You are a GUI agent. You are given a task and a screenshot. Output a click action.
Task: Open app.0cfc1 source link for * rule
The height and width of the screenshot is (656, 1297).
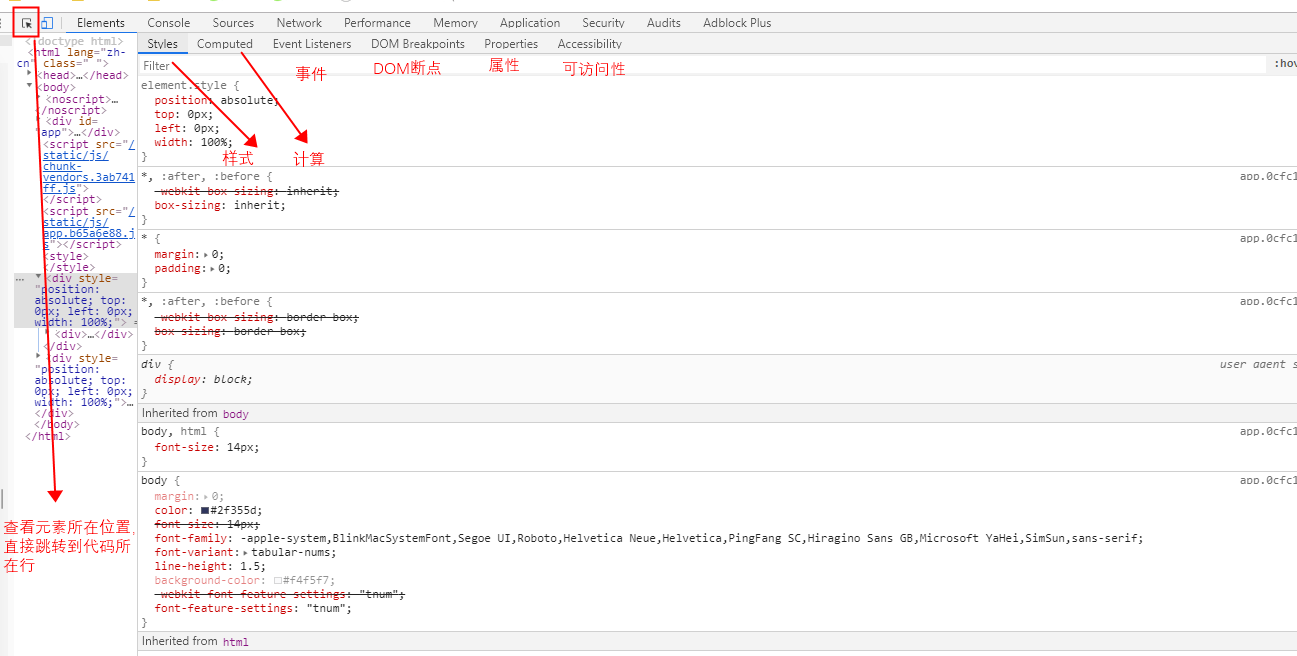pos(1268,239)
